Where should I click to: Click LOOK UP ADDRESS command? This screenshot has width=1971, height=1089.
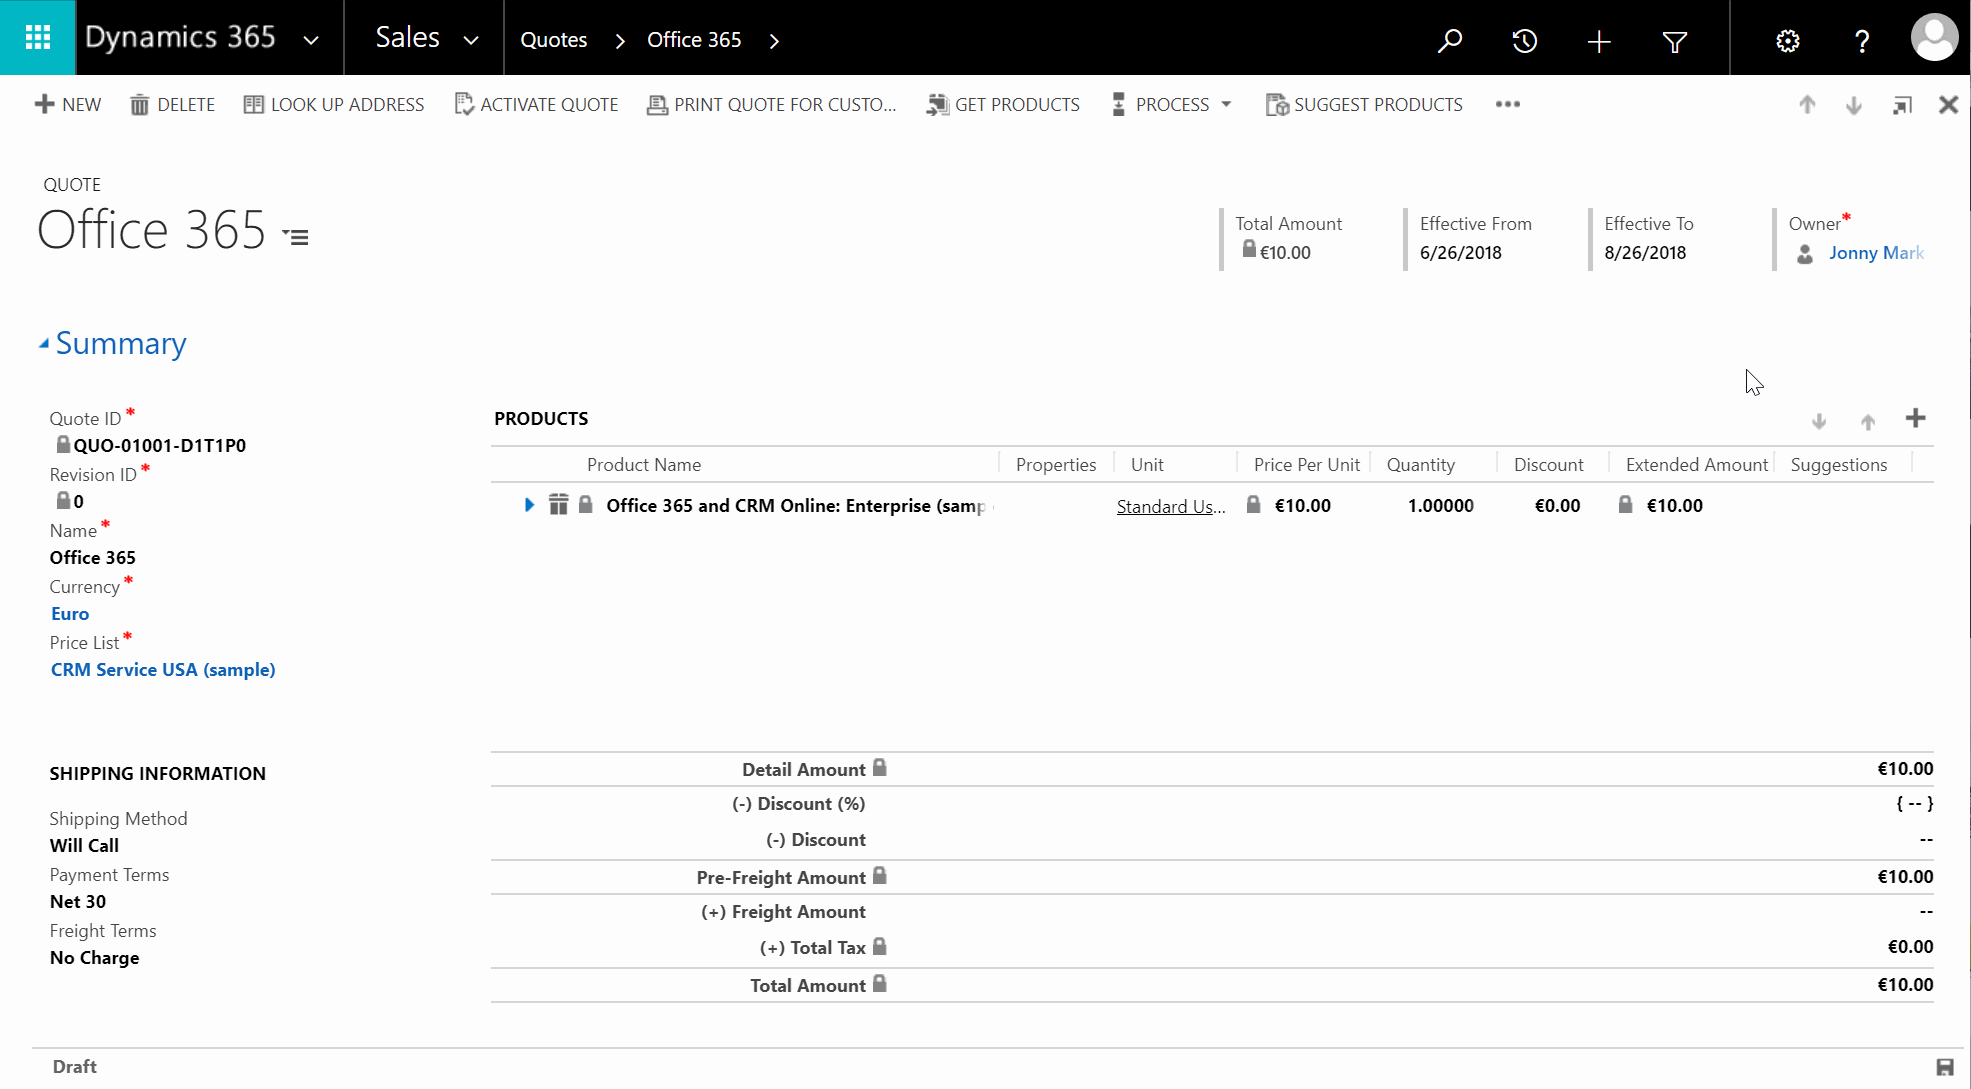click(334, 104)
